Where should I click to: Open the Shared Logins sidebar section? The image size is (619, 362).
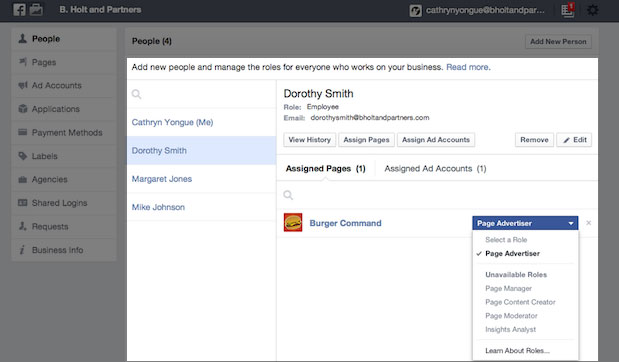click(x=64, y=203)
